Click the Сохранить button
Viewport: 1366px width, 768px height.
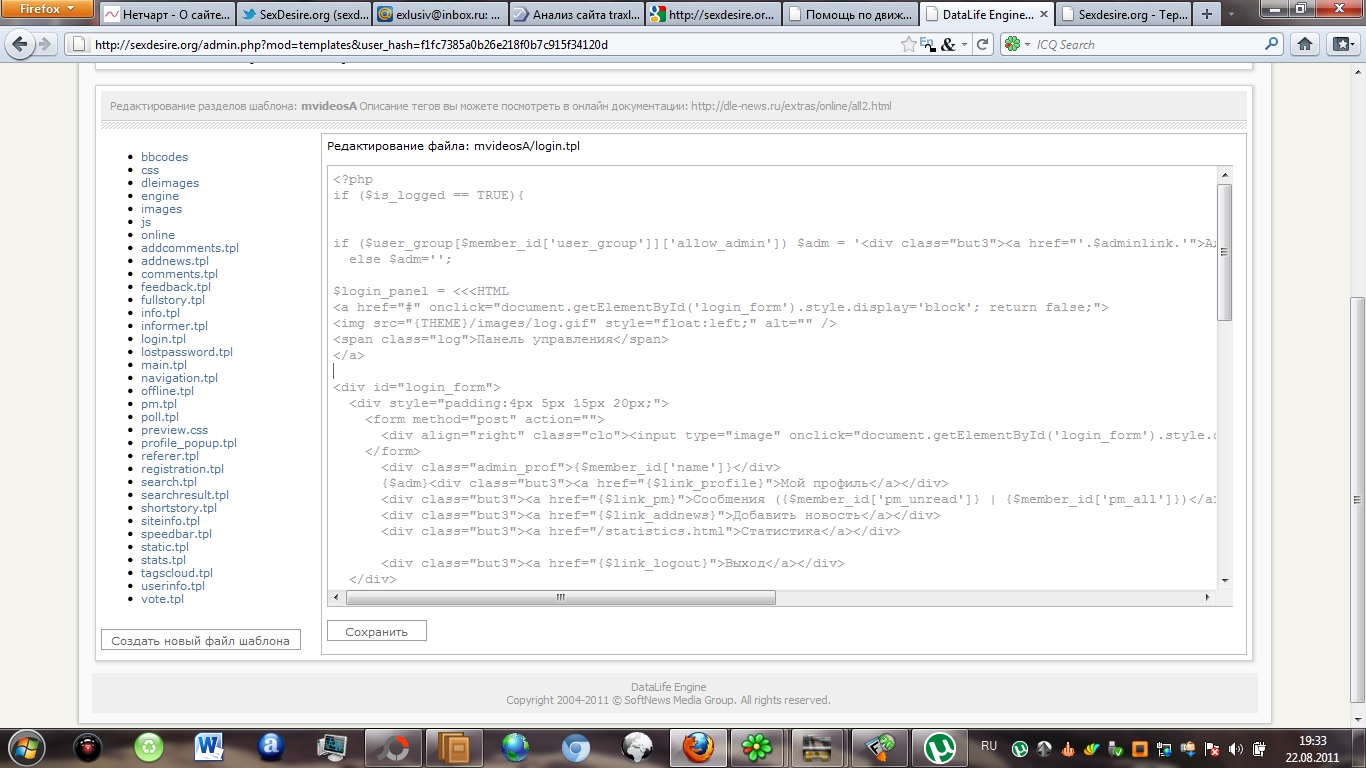click(x=377, y=631)
